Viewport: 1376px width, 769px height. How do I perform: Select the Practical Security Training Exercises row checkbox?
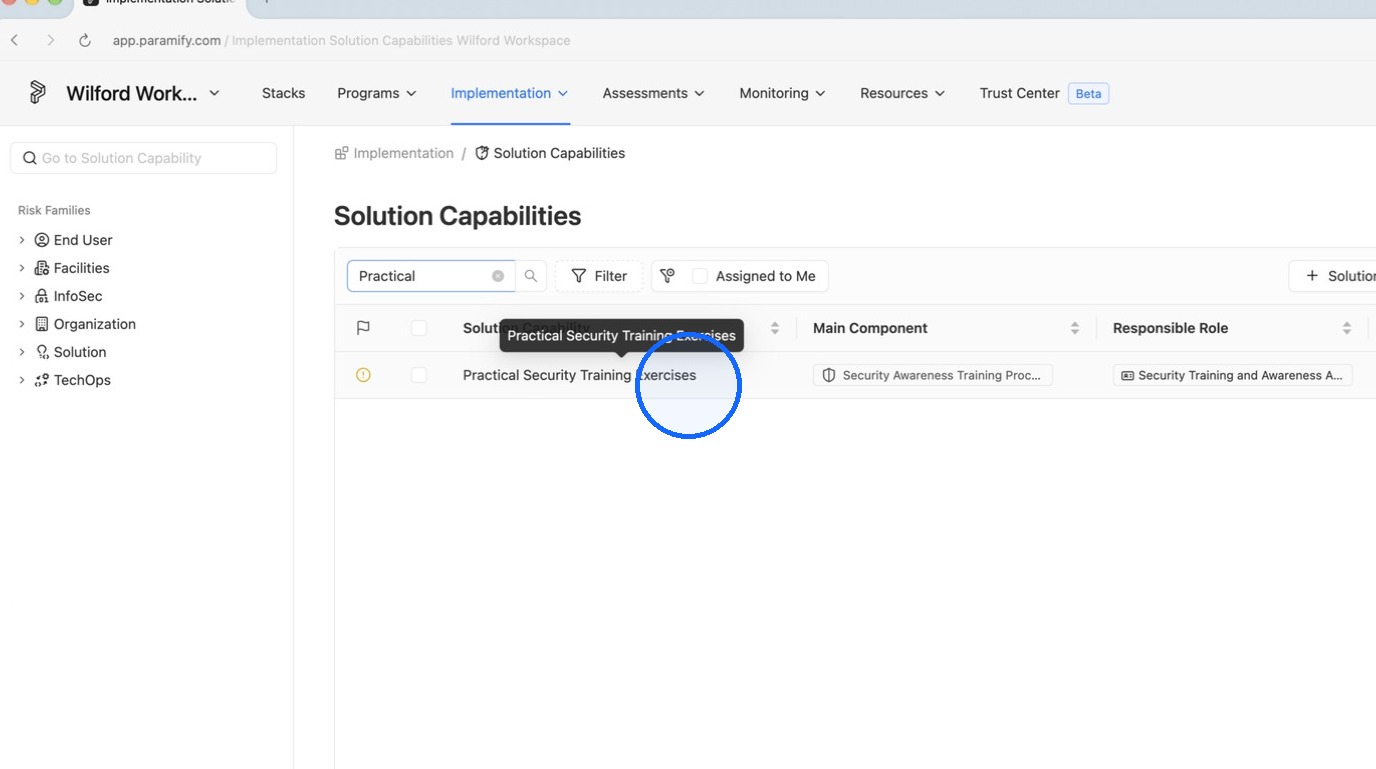click(x=419, y=375)
